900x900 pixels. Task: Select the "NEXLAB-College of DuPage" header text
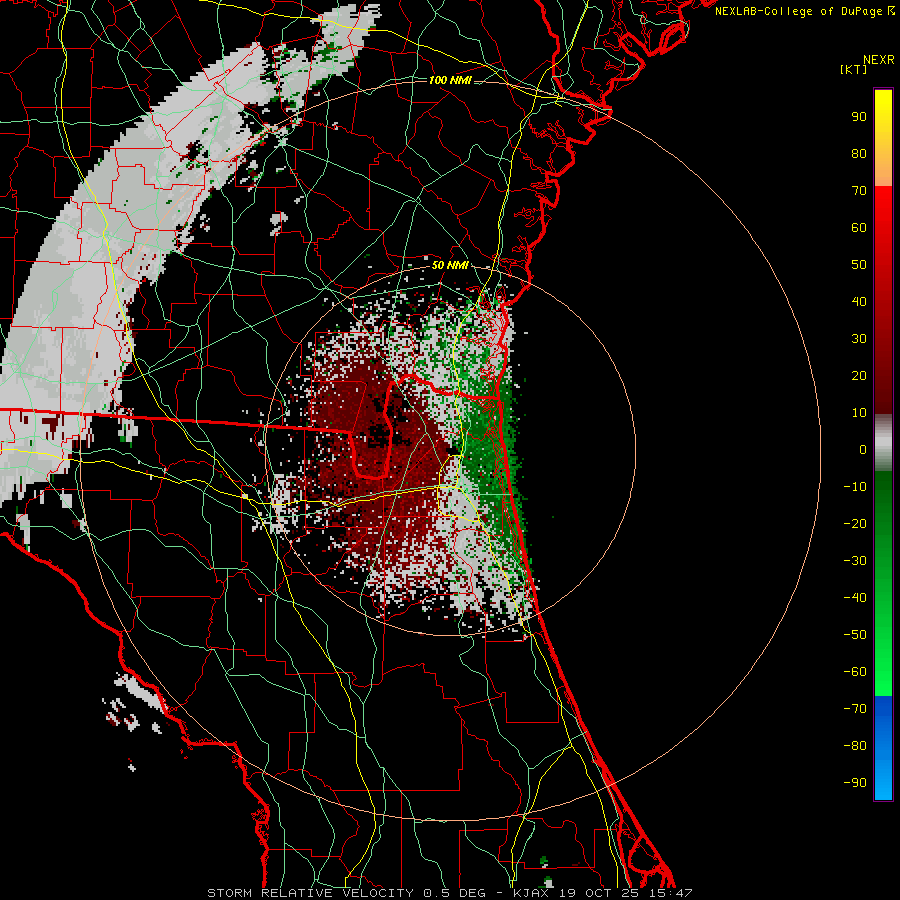point(798,11)
